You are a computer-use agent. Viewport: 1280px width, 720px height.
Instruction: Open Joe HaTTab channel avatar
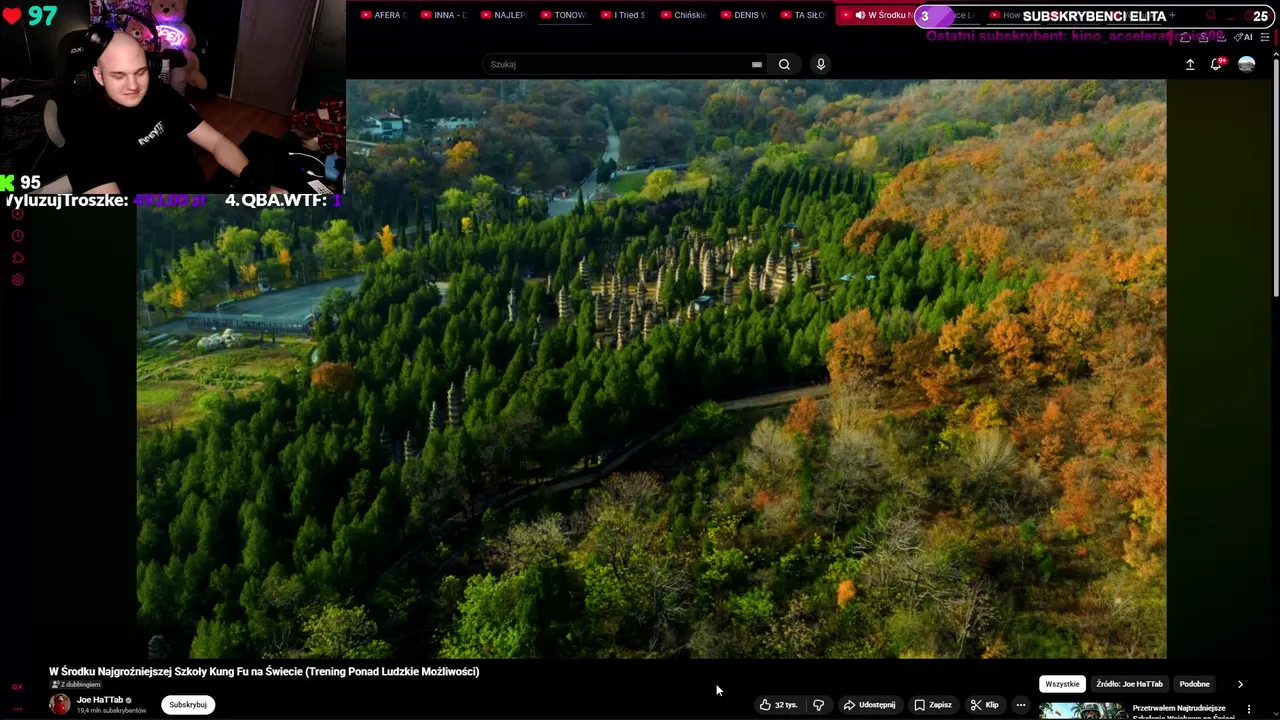[x=60, y=704]
